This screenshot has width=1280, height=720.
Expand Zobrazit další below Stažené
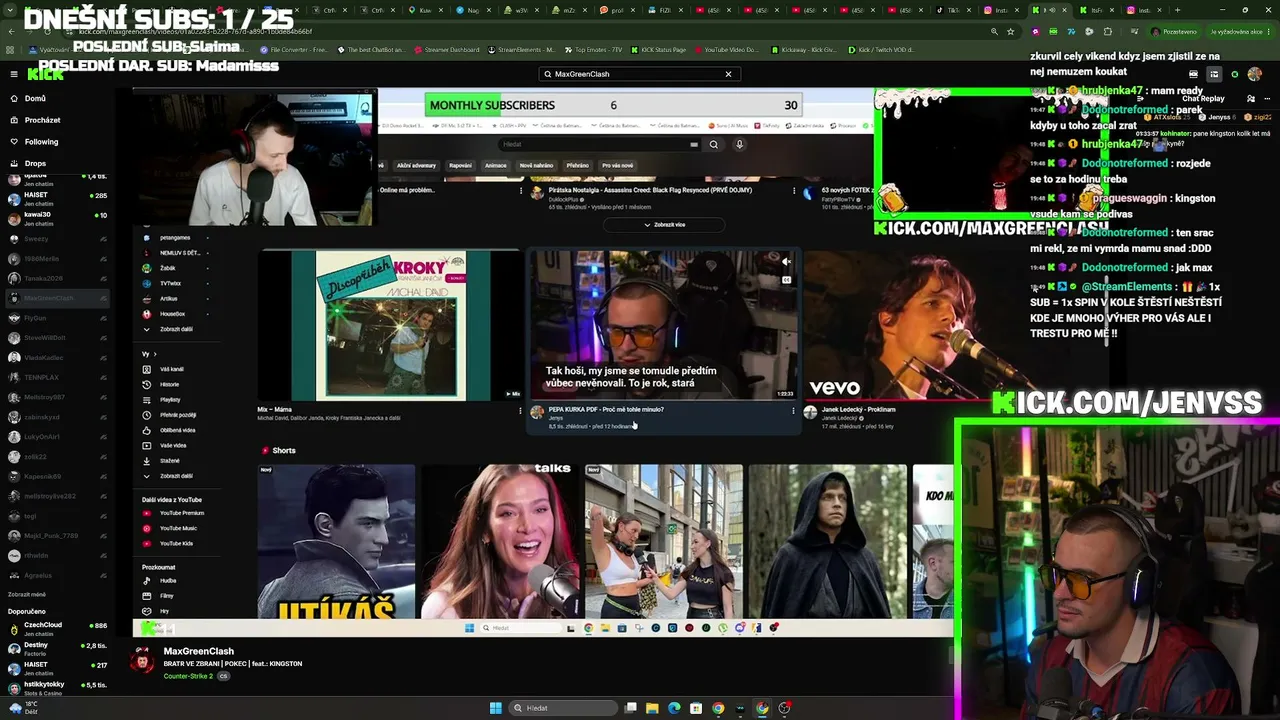[x=168, y=476]
